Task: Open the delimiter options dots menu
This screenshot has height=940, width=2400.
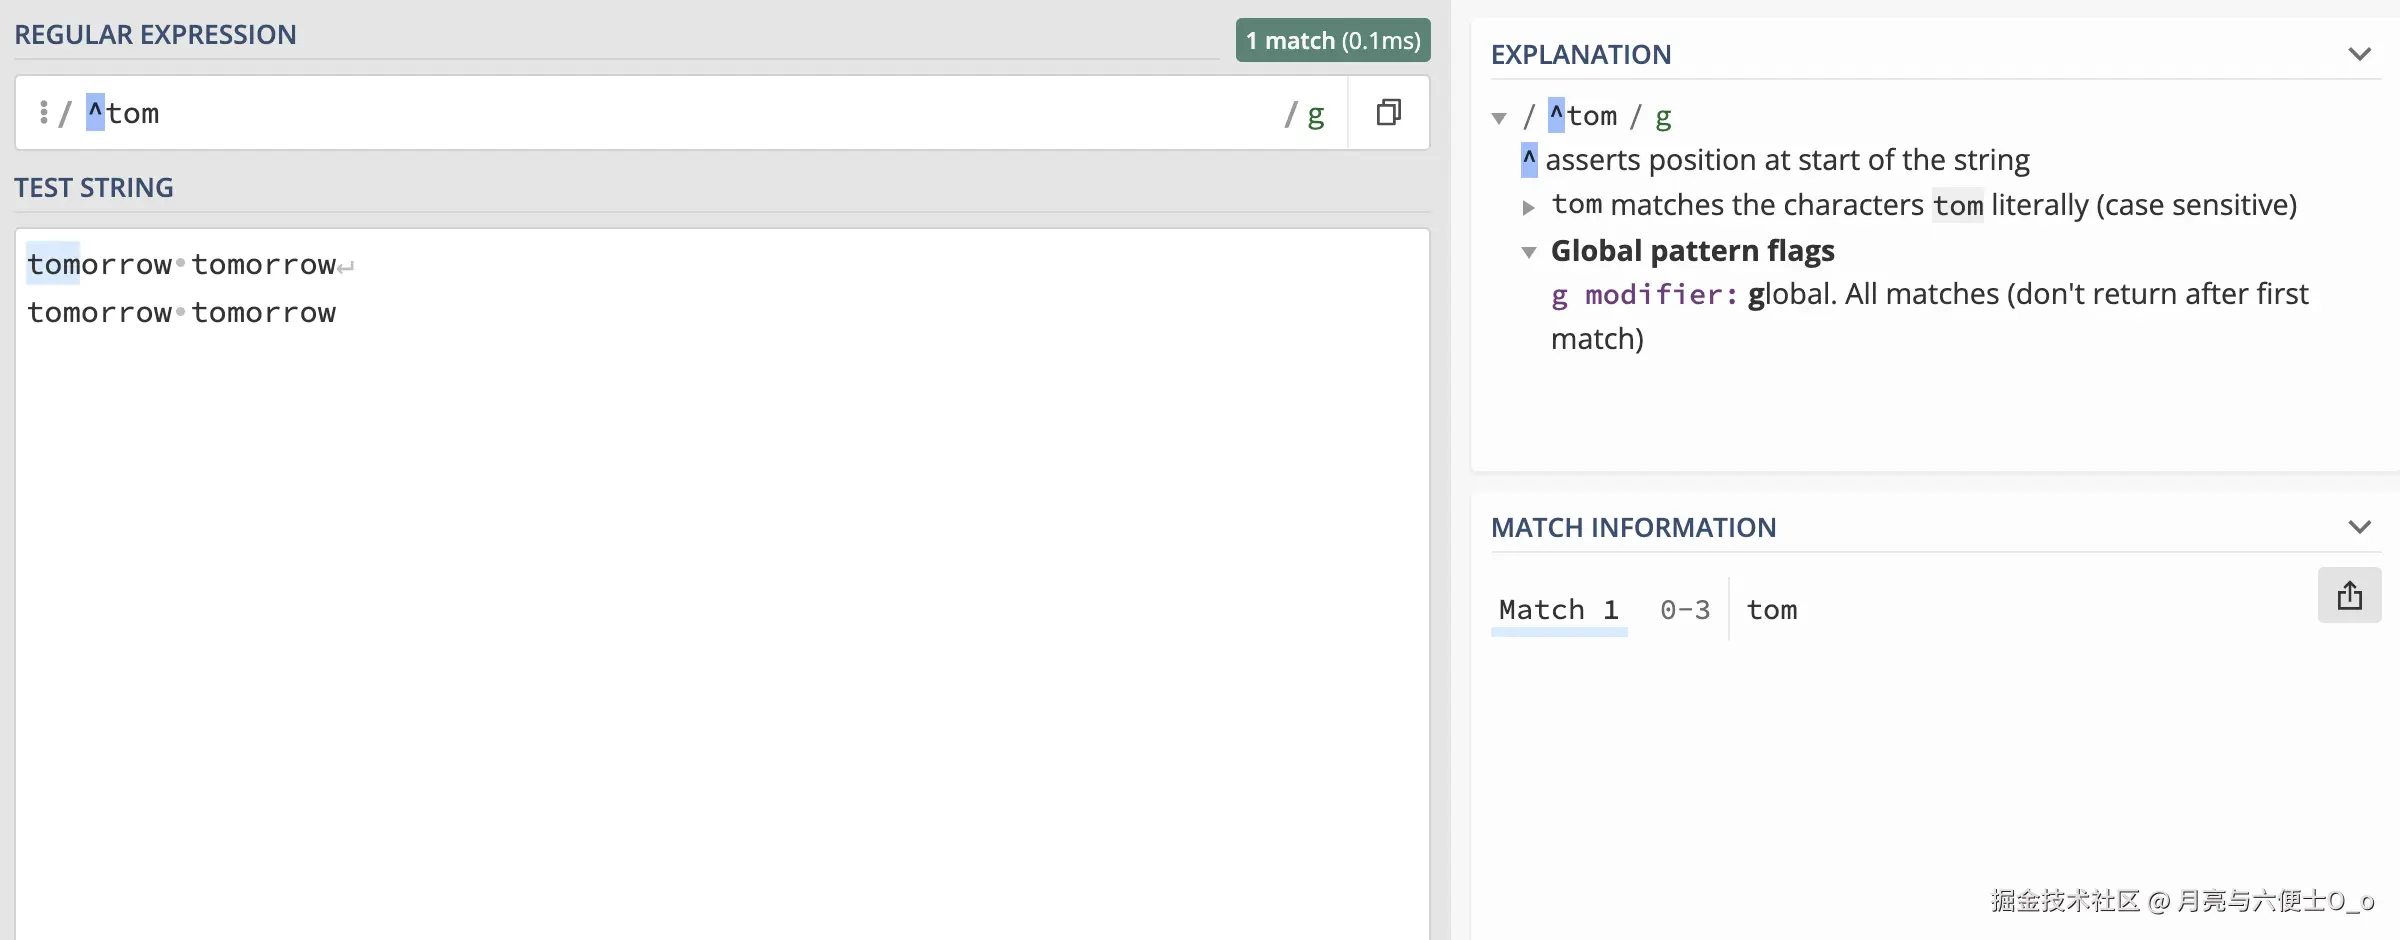Action: [x=43, y=112]
